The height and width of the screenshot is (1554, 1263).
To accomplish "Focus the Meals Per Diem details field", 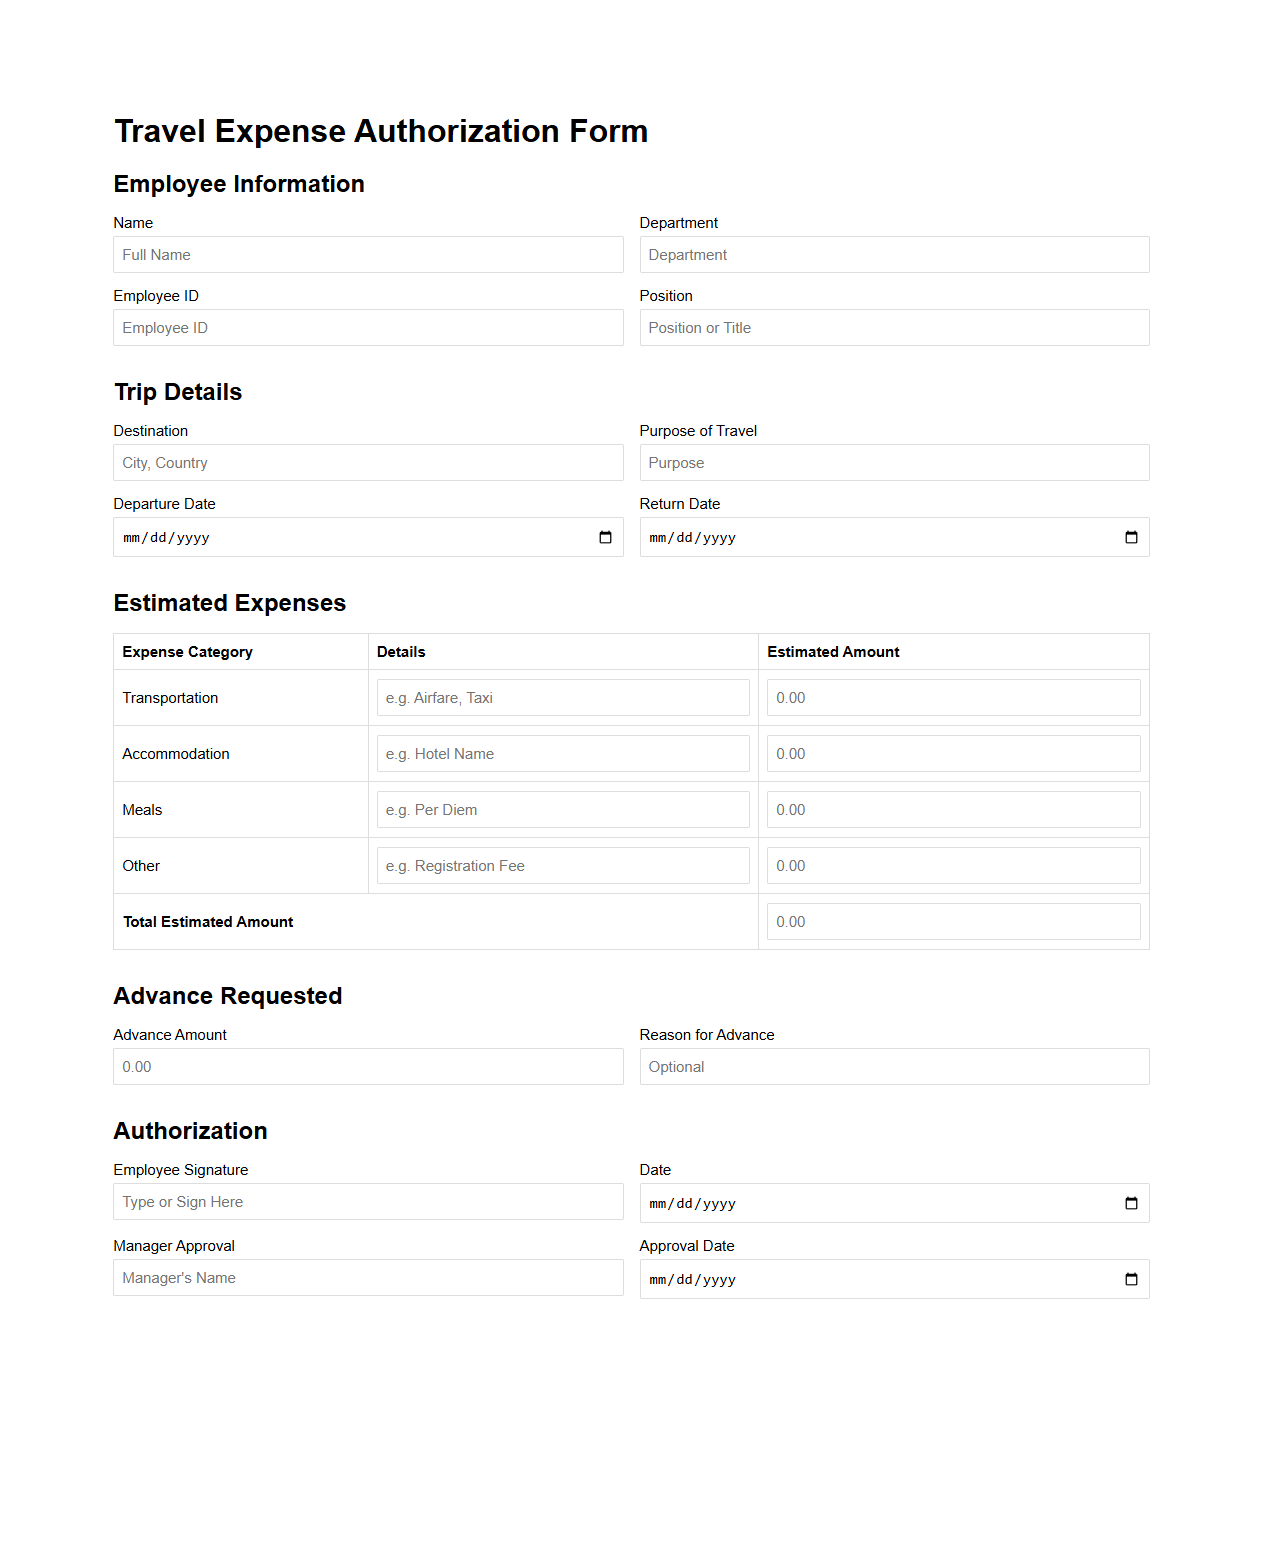I will [563, 810].
